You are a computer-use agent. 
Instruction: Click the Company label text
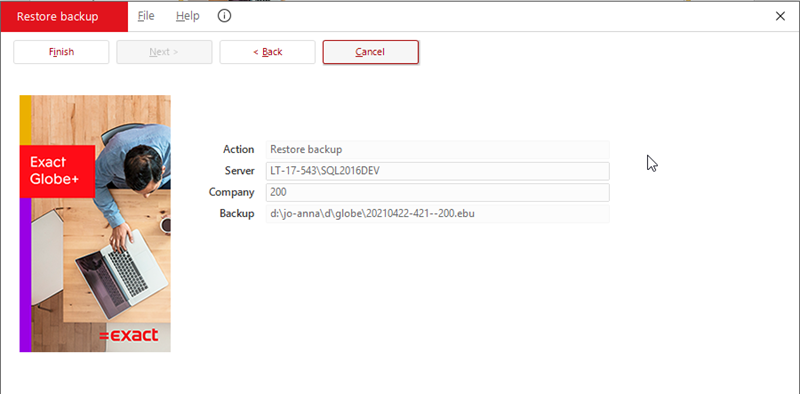232,192
